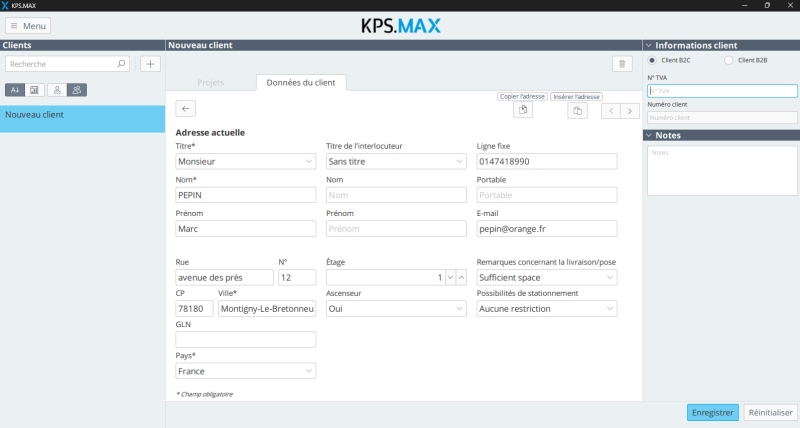The height and width of the screenshot is (428, 800).
Task: Click the N° house number field
Action: click(297, 278)
